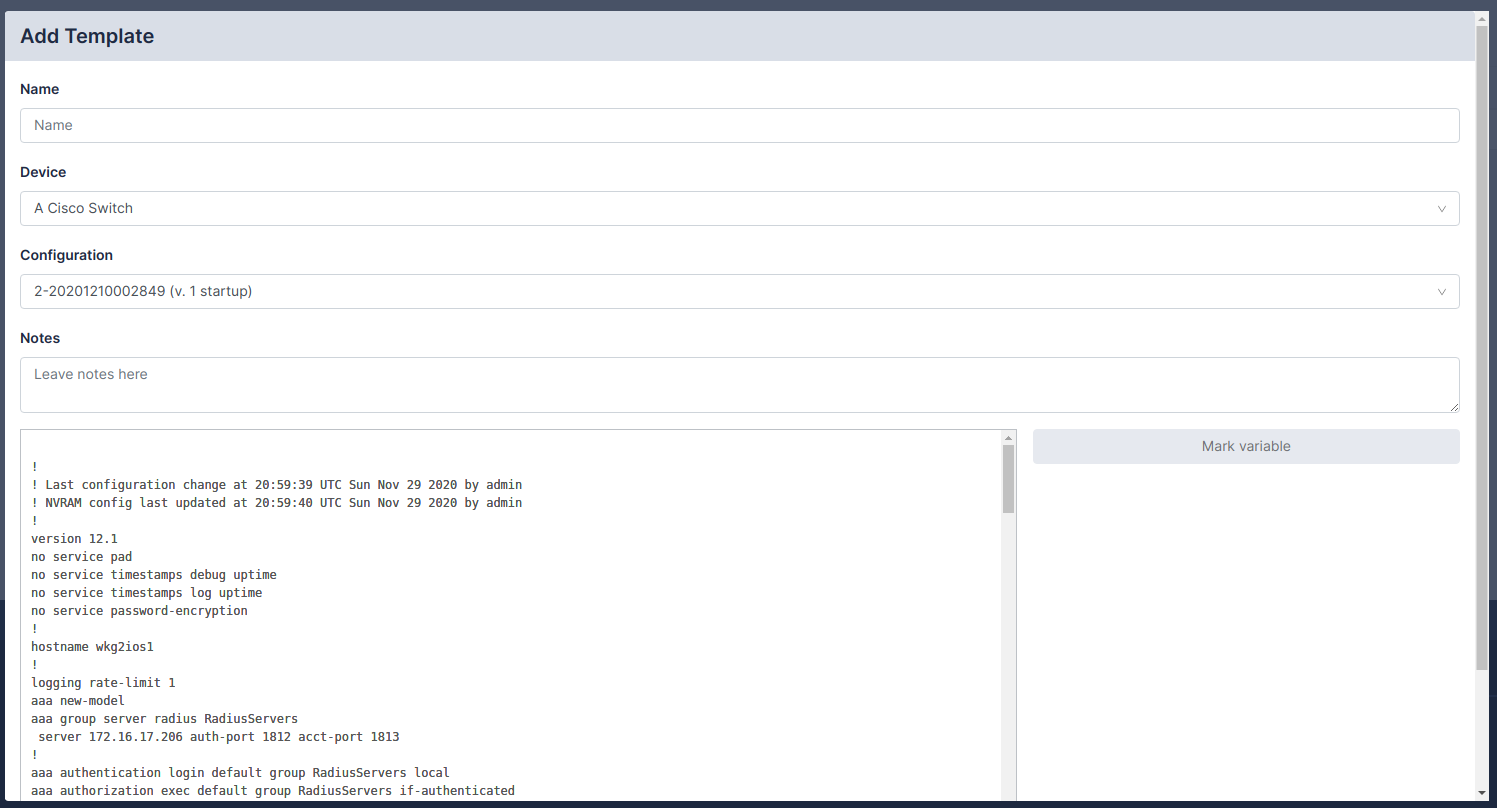Image resolution: width=1497 pixels, height=808 pixels.
Task: Click the page scrollbar up arrow
Action: coord(1482,18)
